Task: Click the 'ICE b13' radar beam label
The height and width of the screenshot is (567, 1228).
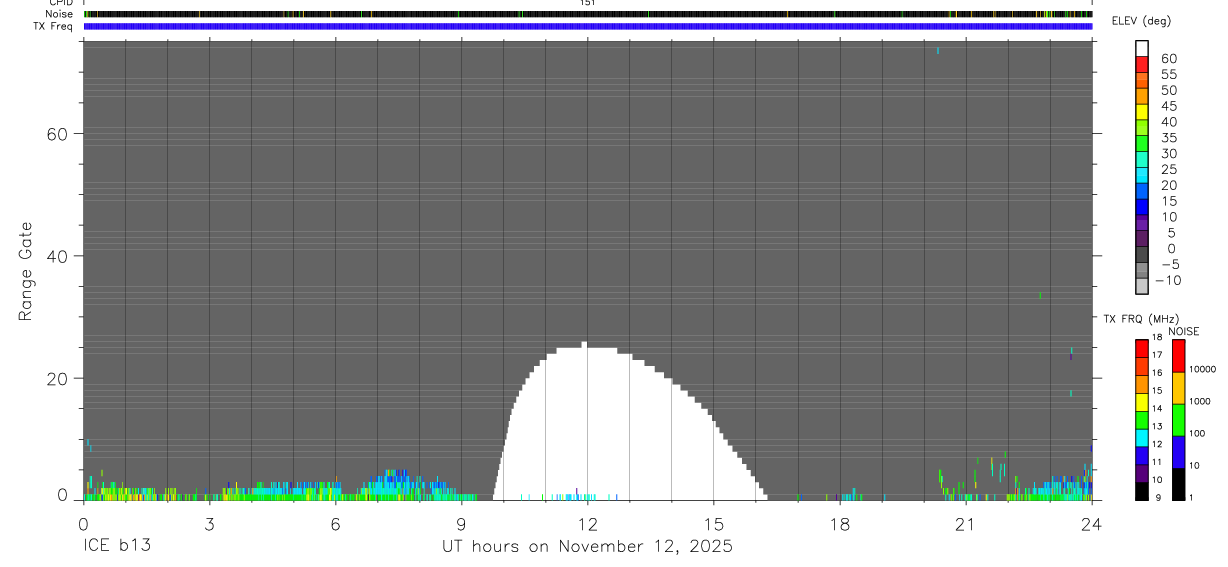Action: tap(116, 546)
